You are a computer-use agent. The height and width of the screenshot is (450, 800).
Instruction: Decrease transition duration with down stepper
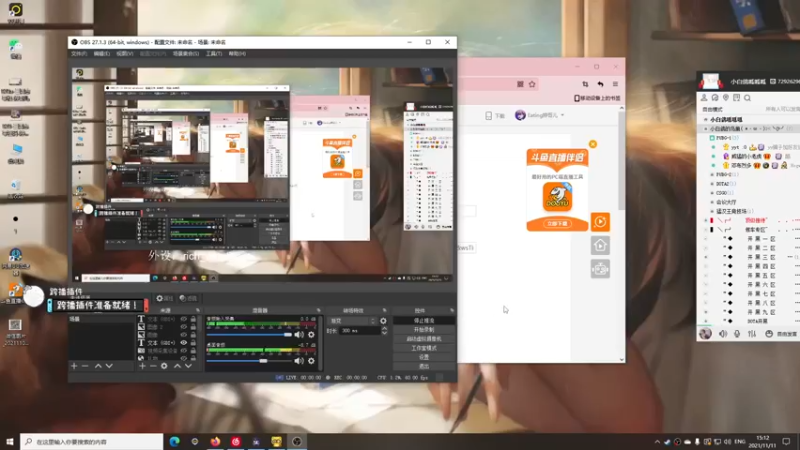[384, 333]
